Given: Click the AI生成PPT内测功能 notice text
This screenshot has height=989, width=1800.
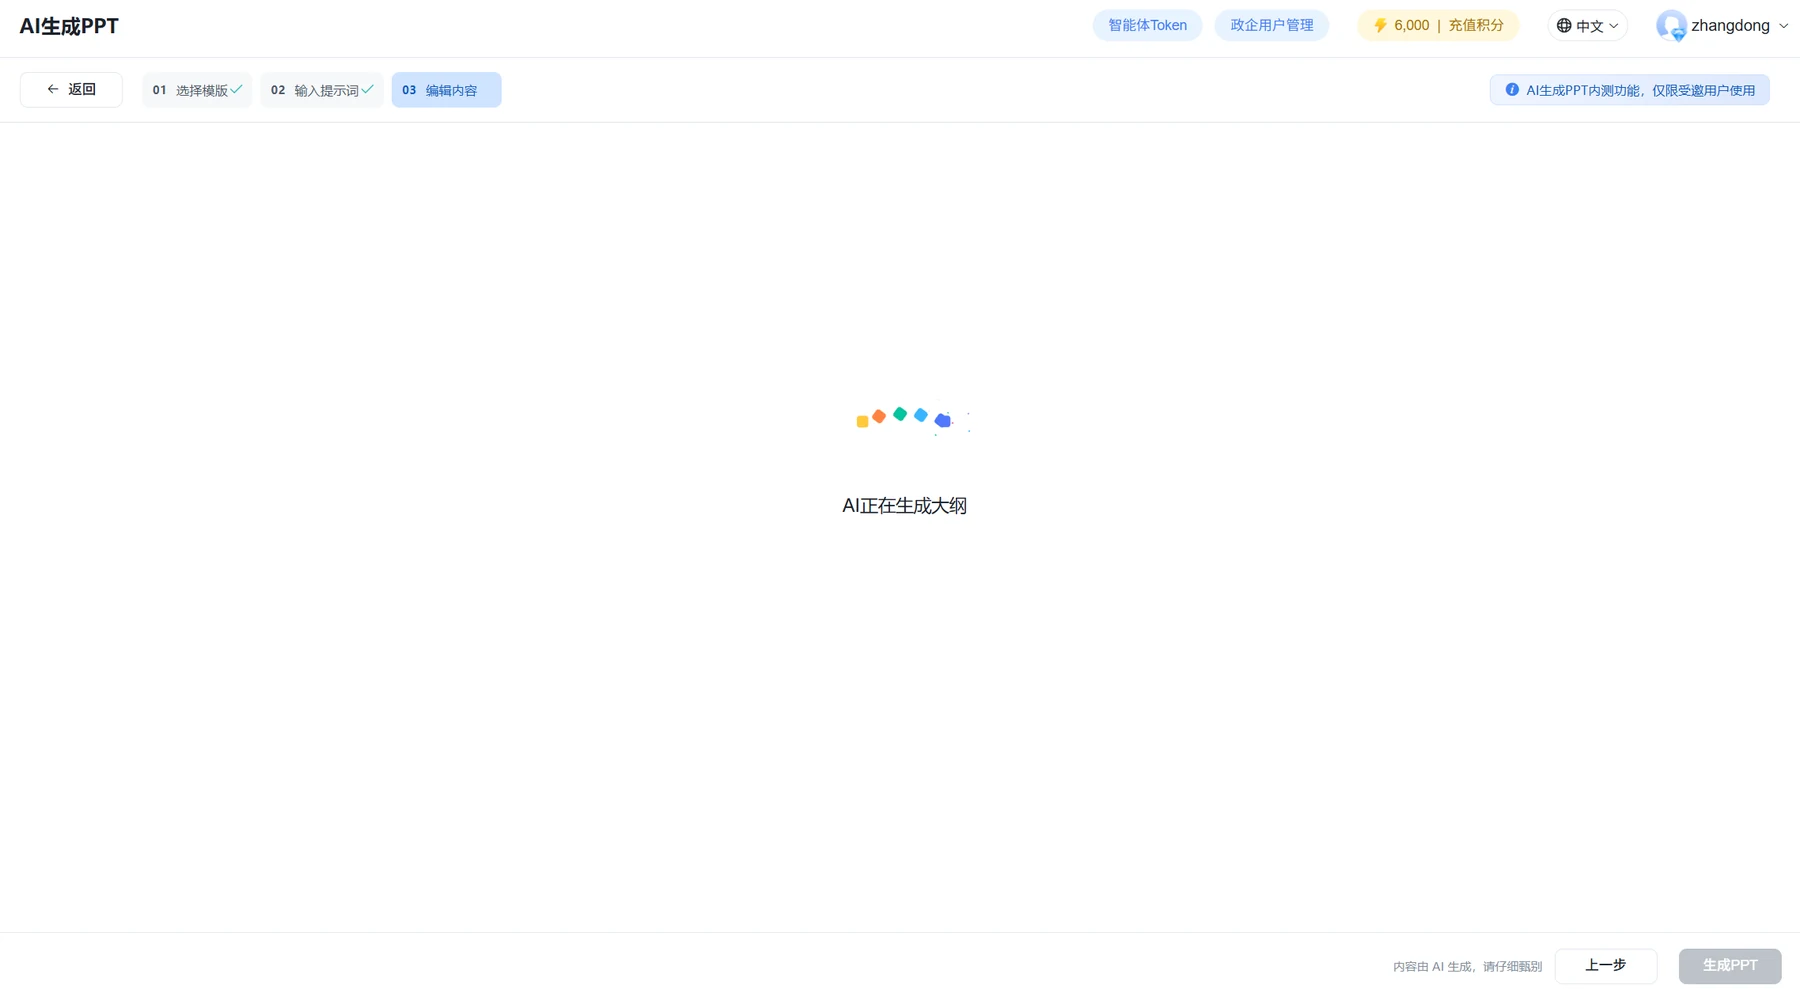Looking at the screenshot, I should pyautogui.click(x=1640, y=90).
